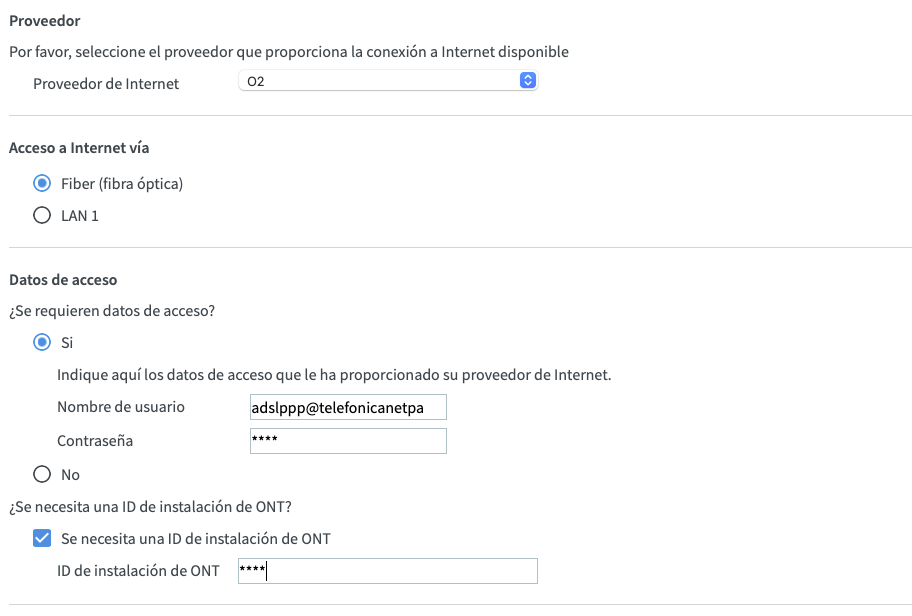Select the Si radio button for access data
This screenshot has width=912, height=616.
41,342
